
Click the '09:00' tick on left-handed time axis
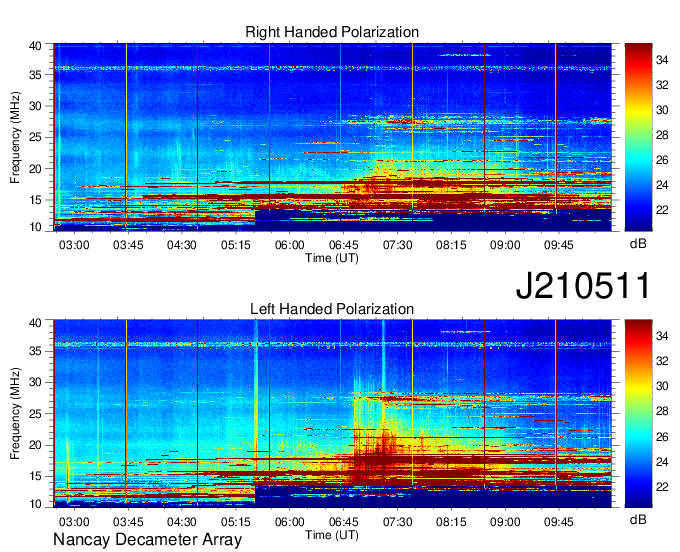[x=505, y=522]
